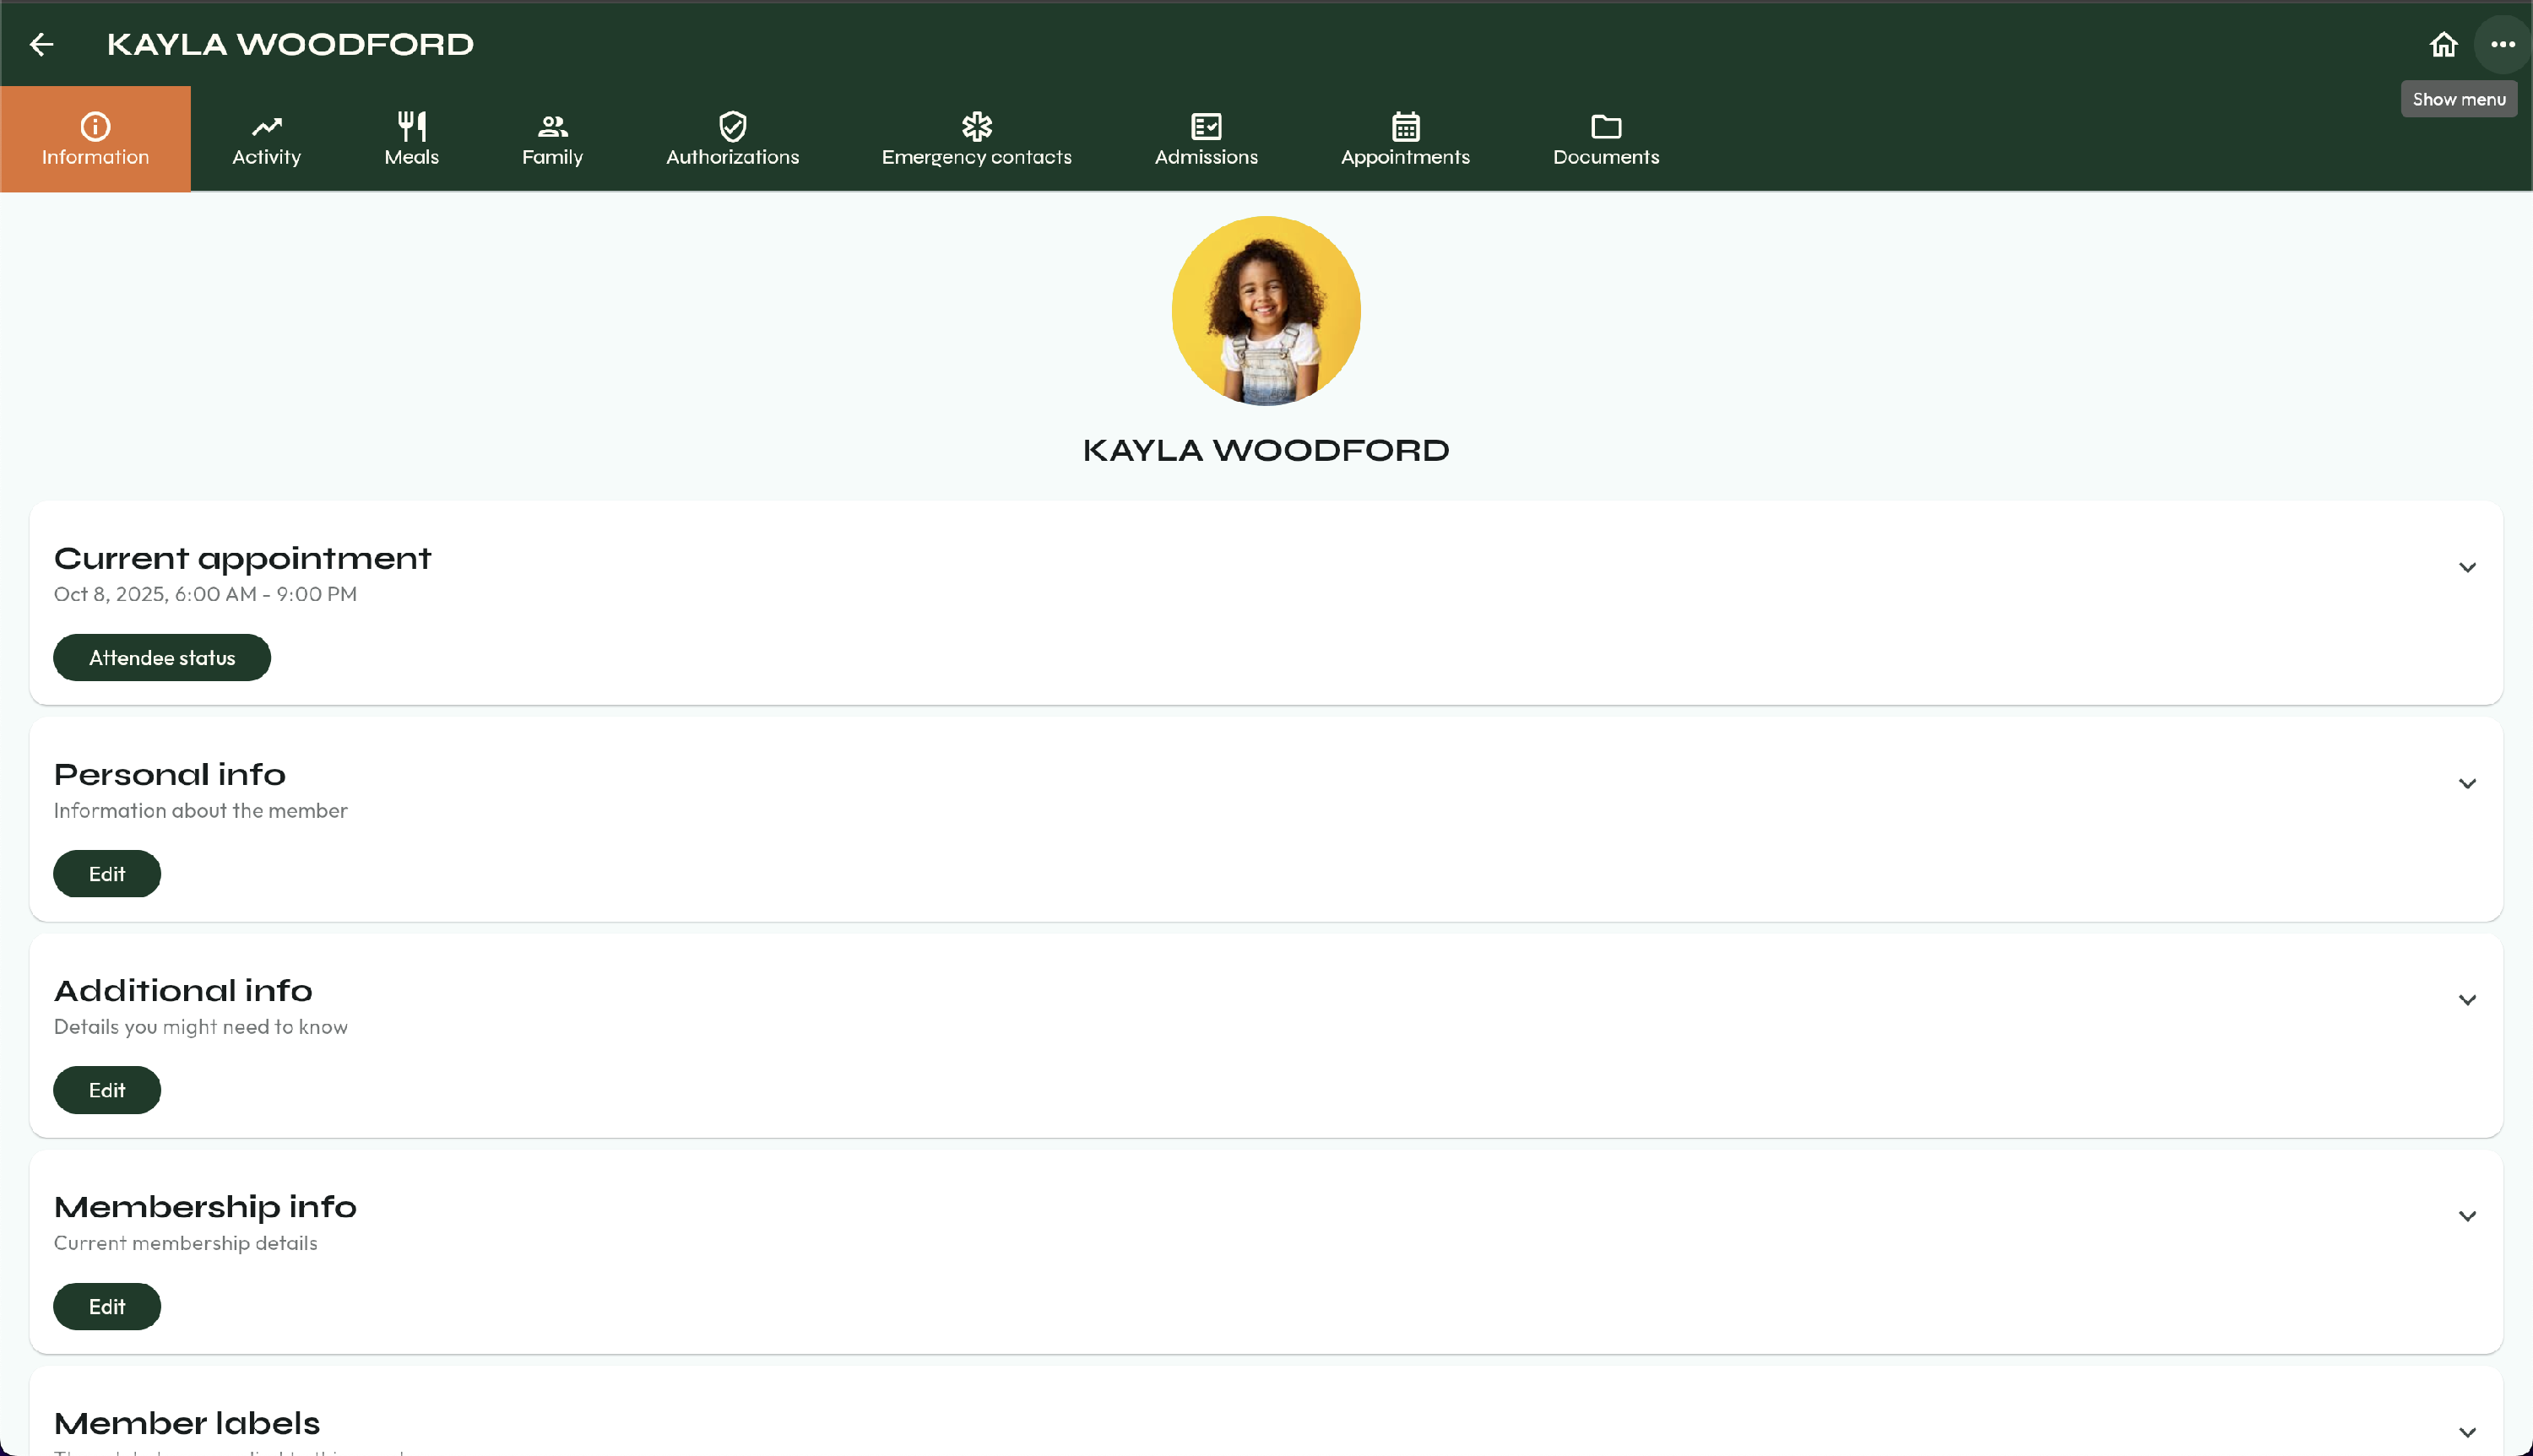Expand the Membership info chevron
This screenshot has width=2533, height=1456.
click(2467, 1216)
